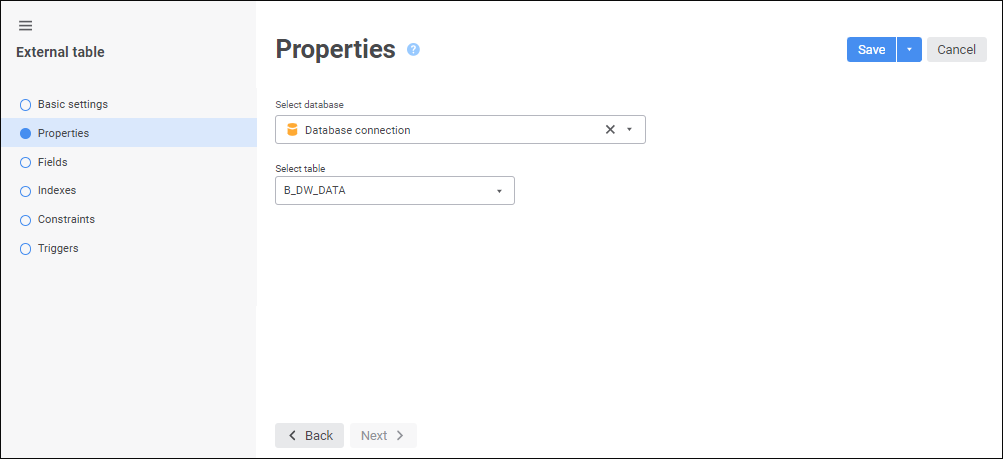Select the Basic settings step circle

(26, 104)
